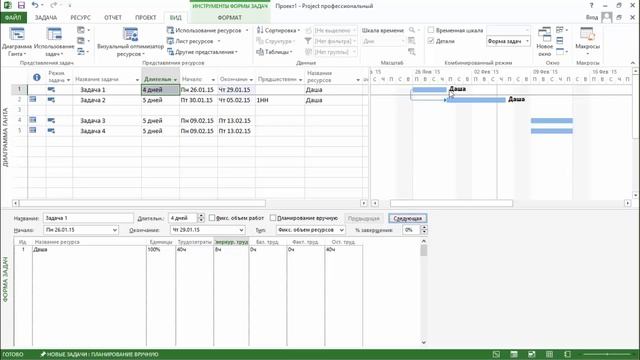The image size is (640, 360).
Task: Click the Сортировка sort icon
Action: [x=260, y=30]
